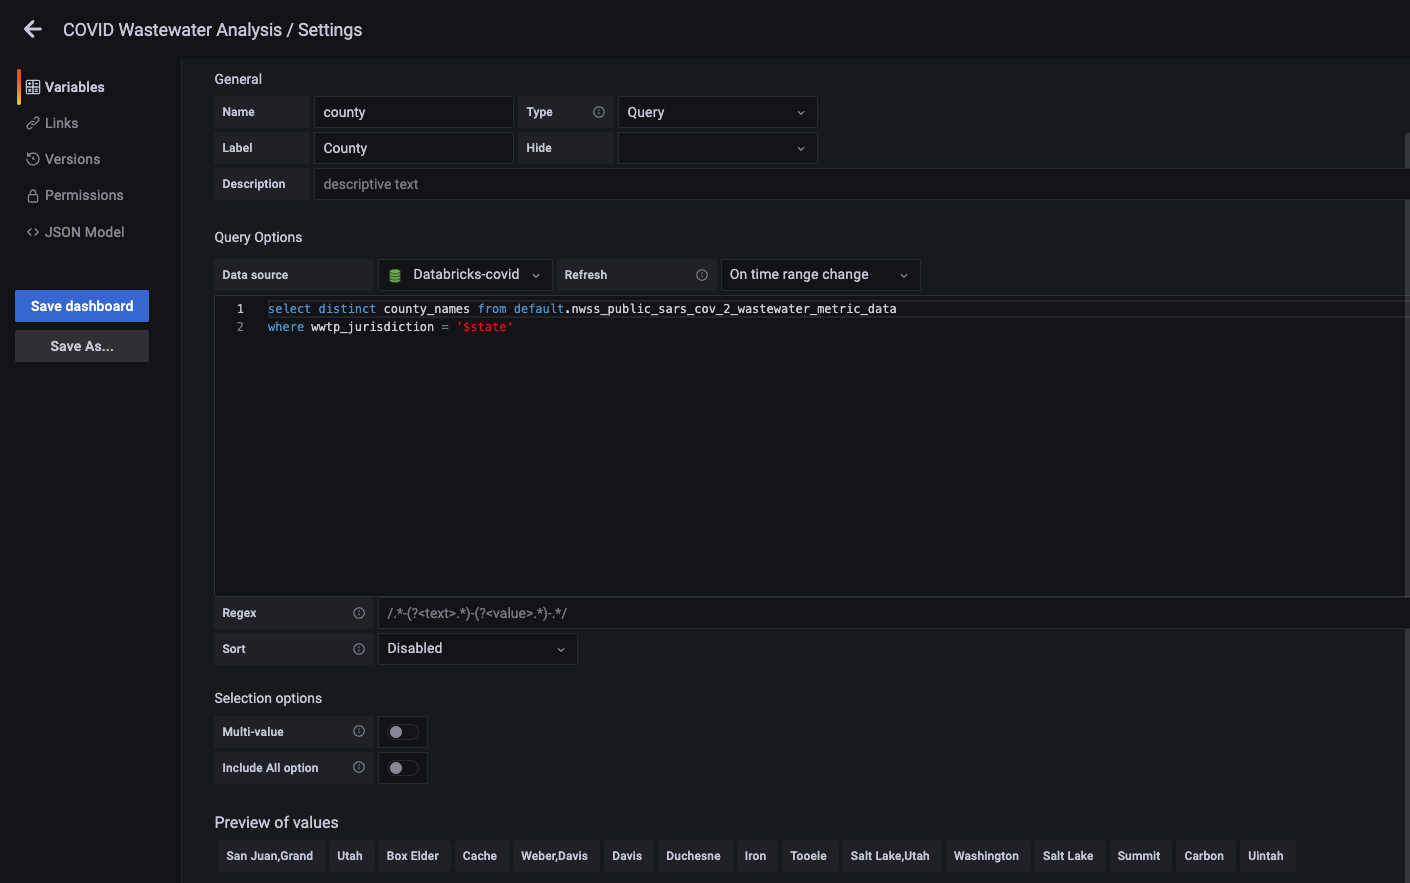Enable the Include All option toggle

click(402, 767)
